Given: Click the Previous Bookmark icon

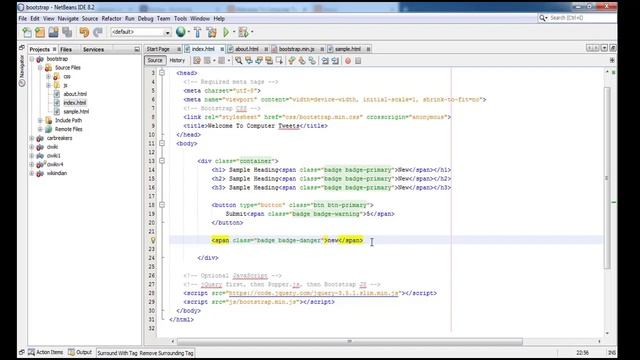Looking at the screenshot, I should tap(291, 61).
